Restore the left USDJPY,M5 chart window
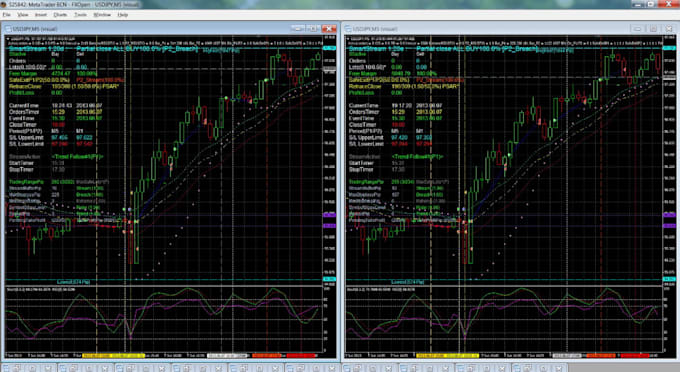The image size is (680, 372). [313, 29]
